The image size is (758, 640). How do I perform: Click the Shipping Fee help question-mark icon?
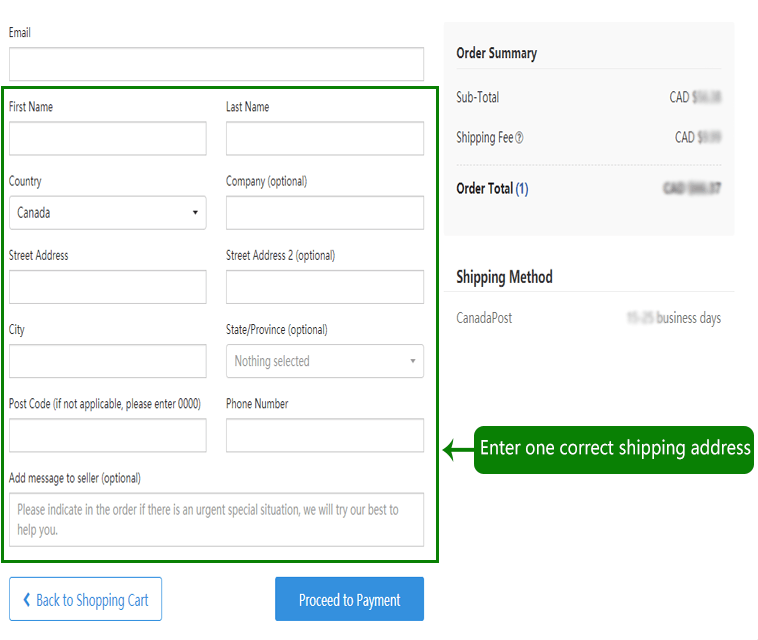(x=519, y=138)
